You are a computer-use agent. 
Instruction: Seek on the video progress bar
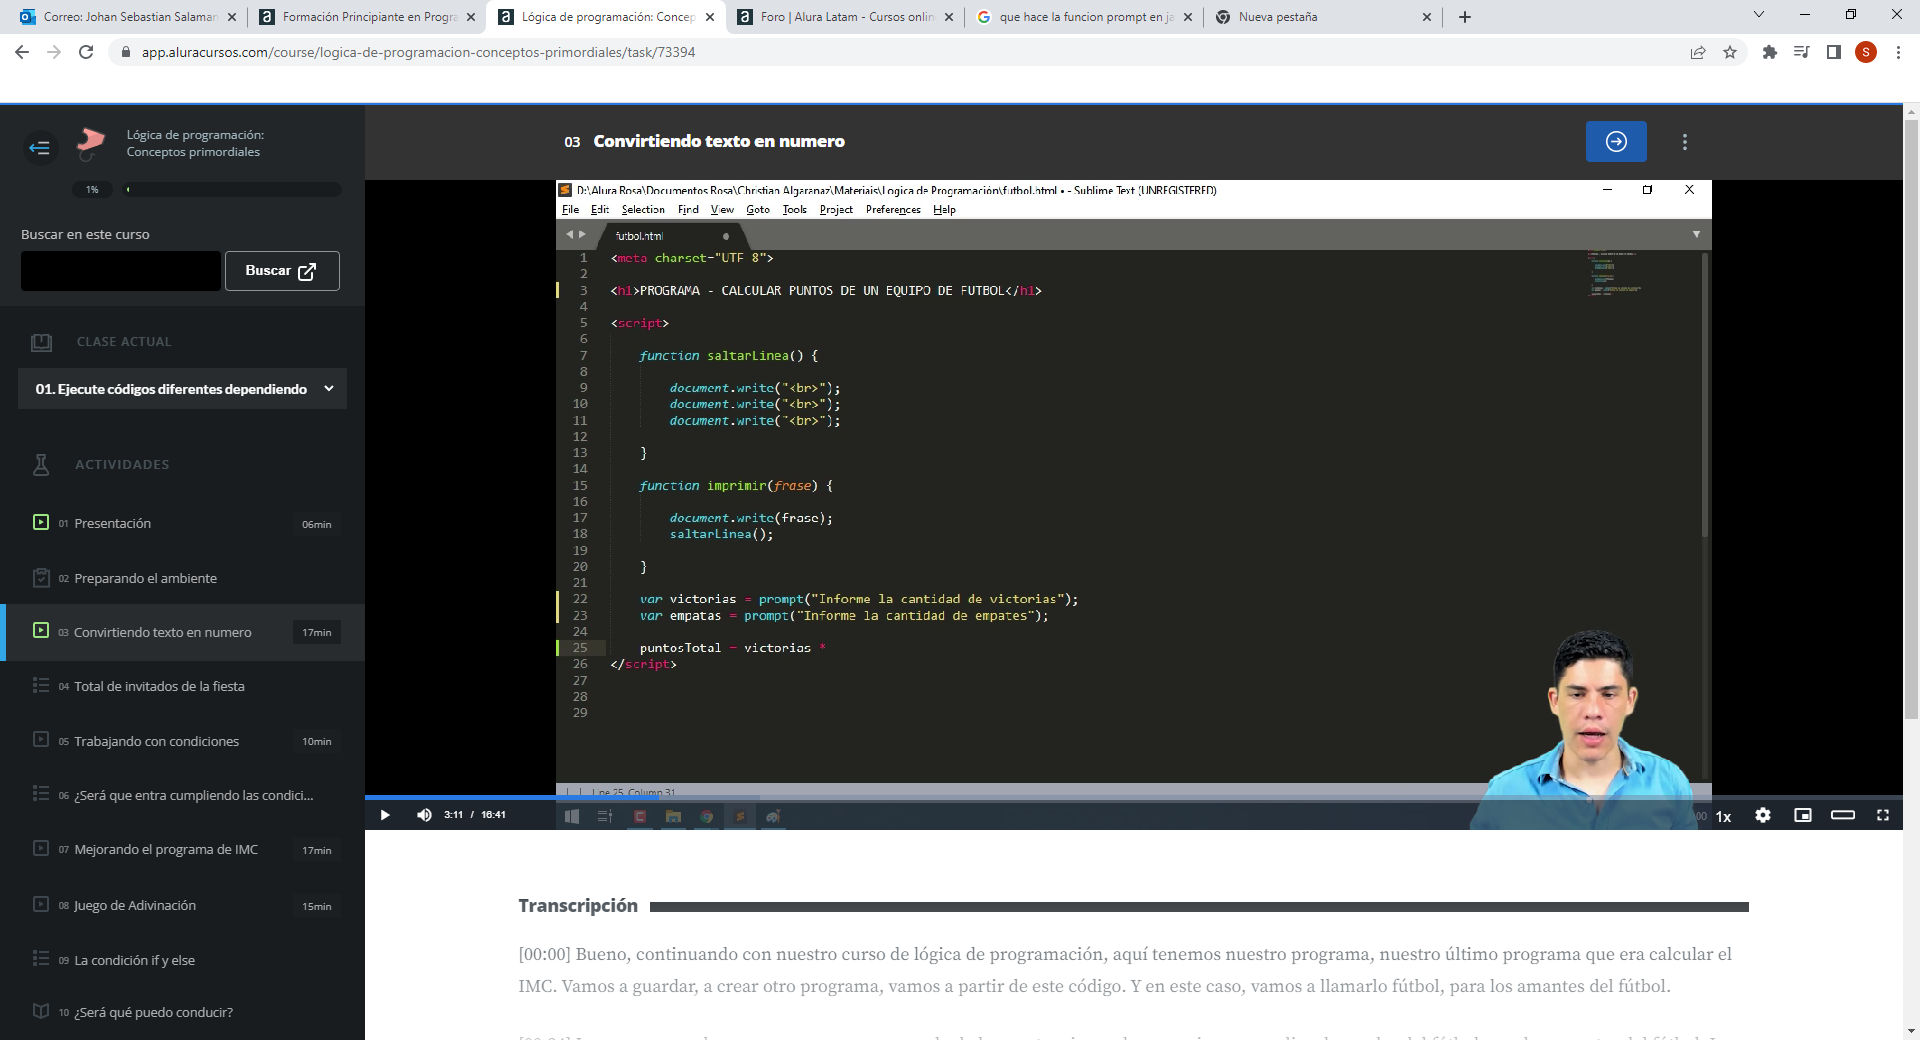(1133, 798)
